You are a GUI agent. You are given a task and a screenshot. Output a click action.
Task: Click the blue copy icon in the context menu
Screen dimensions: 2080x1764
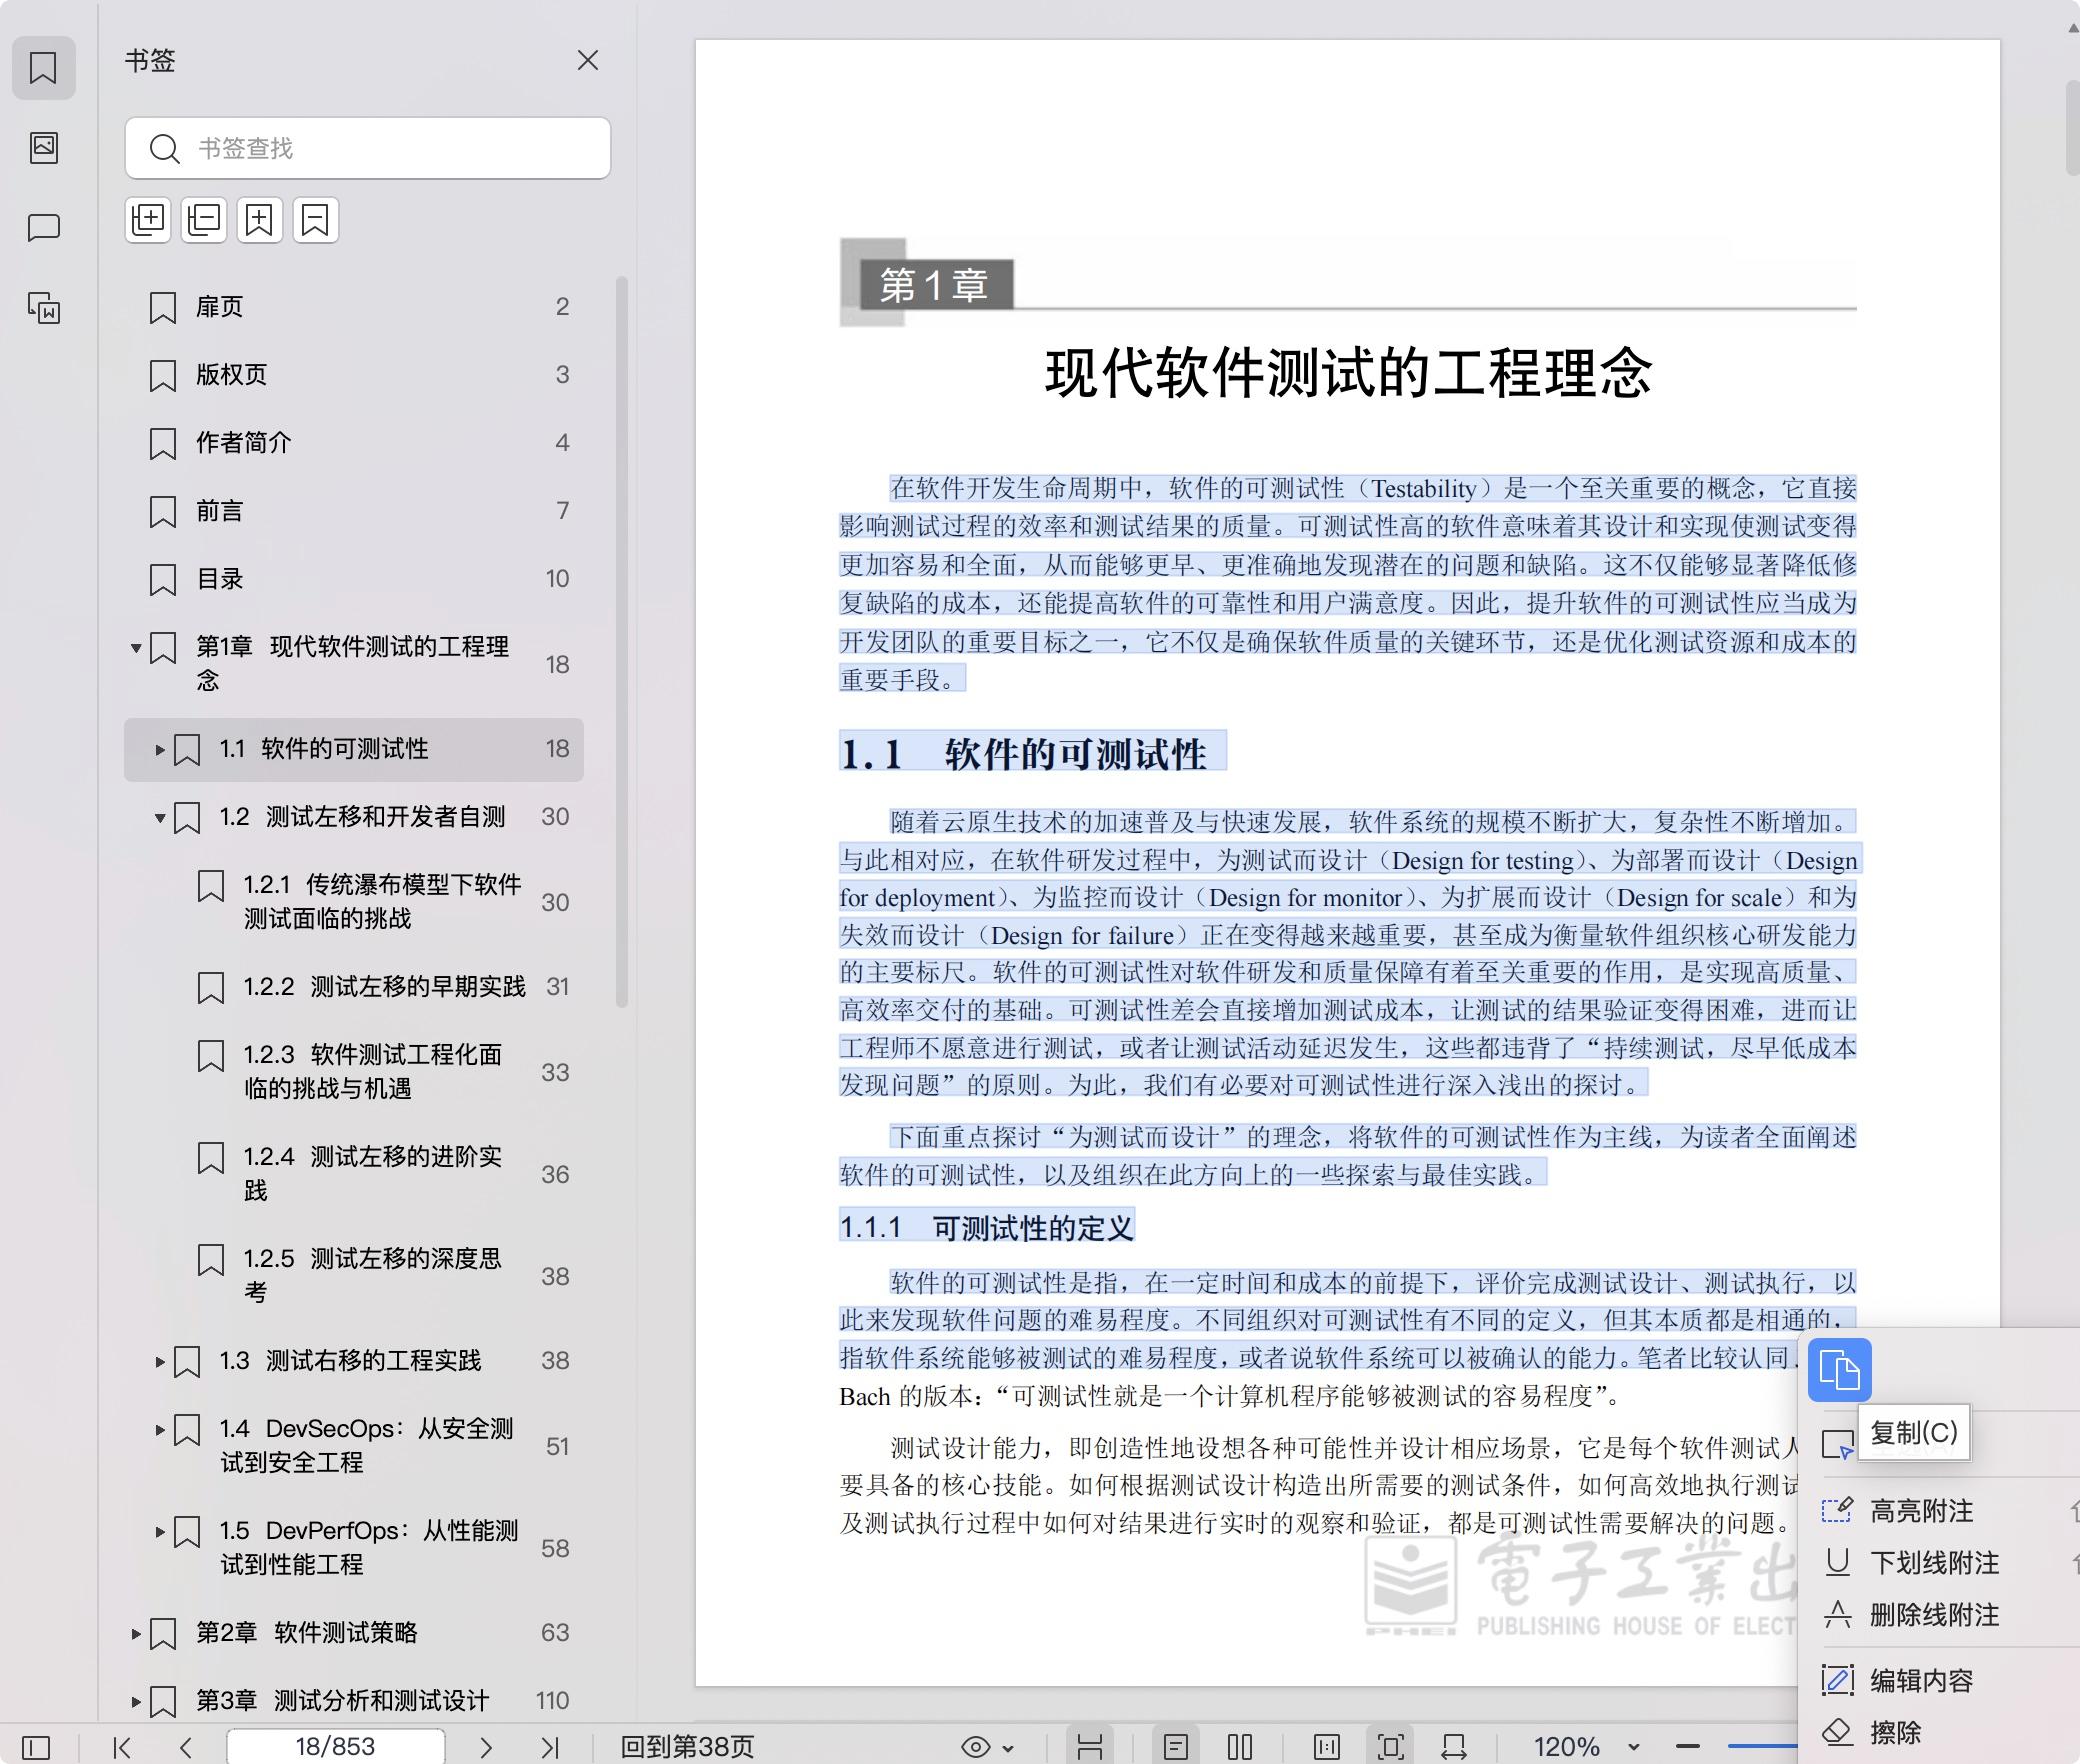tap(1839, 1369)
